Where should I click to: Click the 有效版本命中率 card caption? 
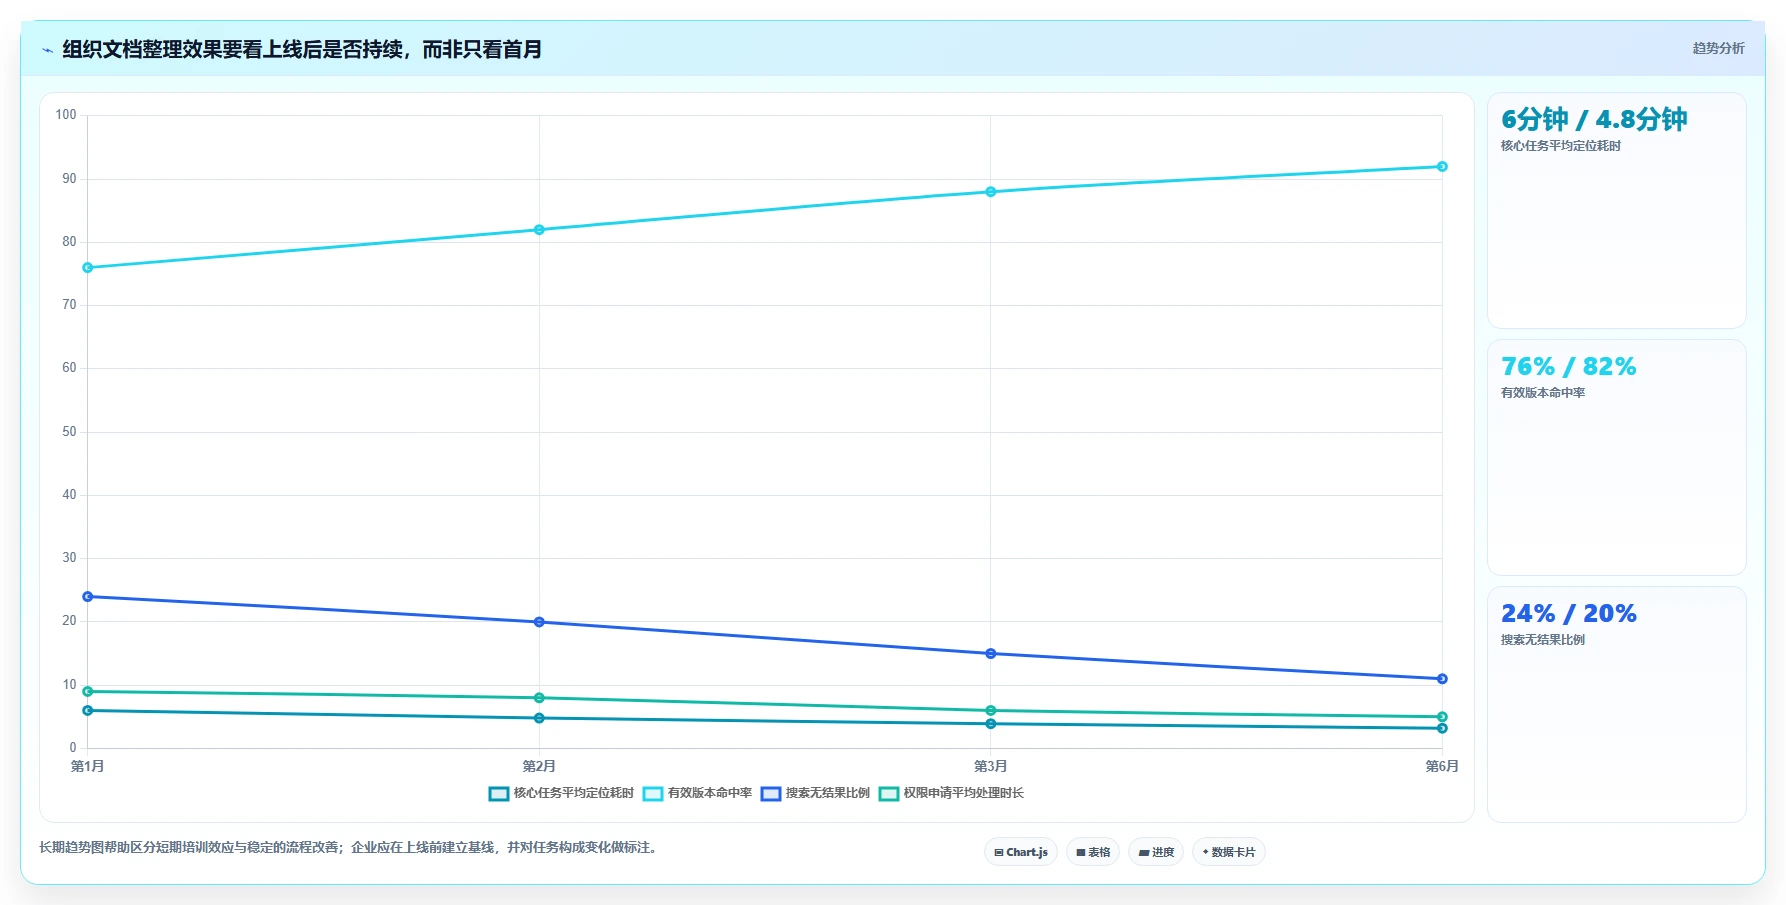pyautogui.click(x=1542, y=393)
